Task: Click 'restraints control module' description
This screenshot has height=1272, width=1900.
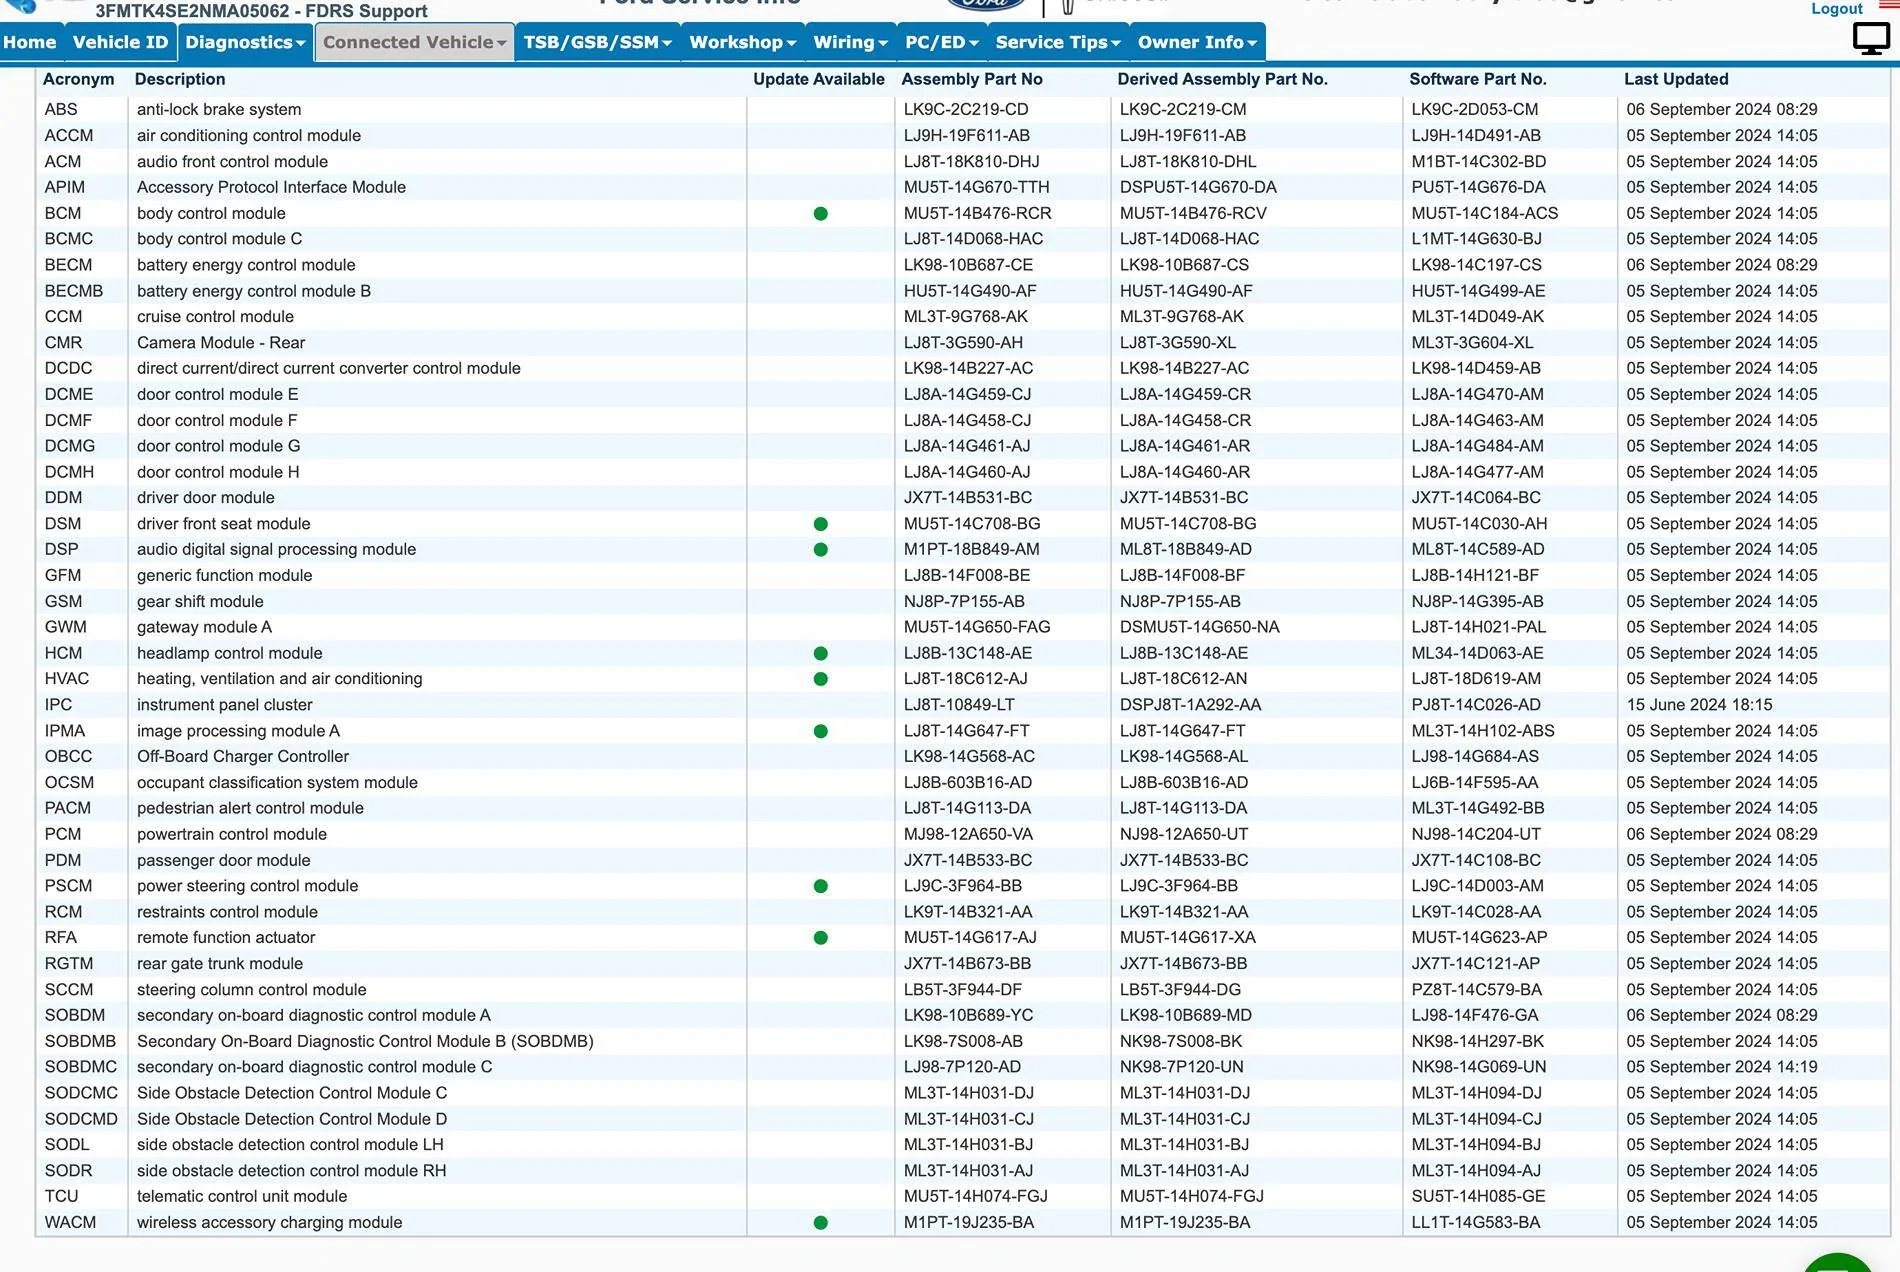Action: point(228,912)
